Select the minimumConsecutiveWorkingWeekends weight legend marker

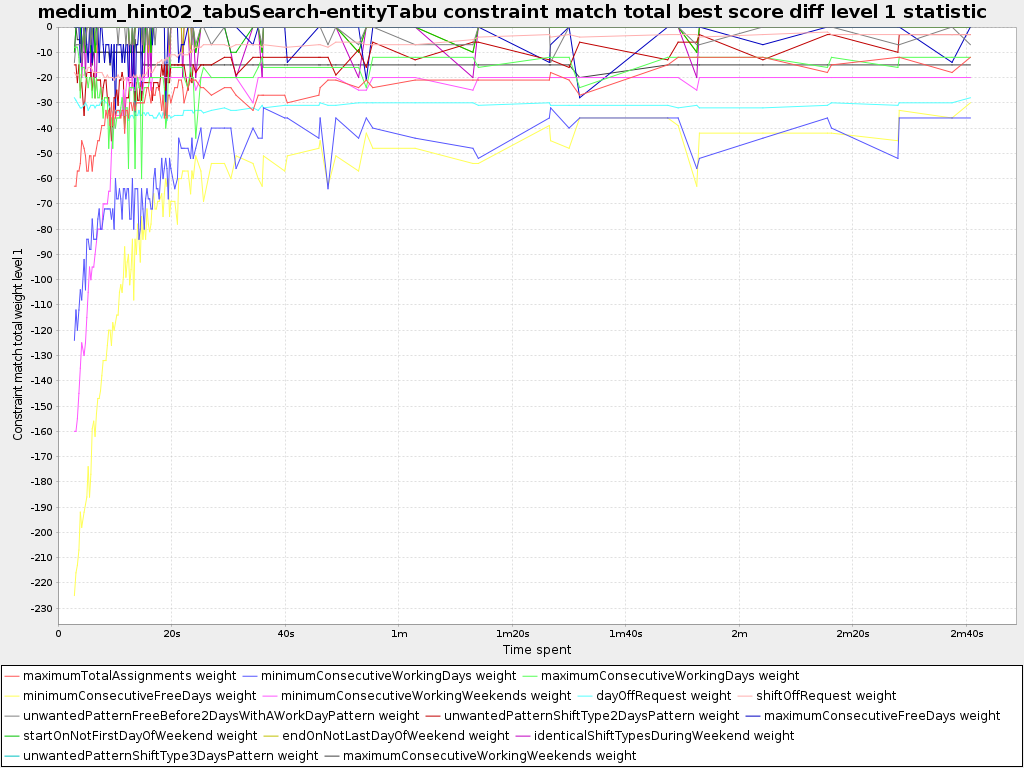(x=274, y=696)
